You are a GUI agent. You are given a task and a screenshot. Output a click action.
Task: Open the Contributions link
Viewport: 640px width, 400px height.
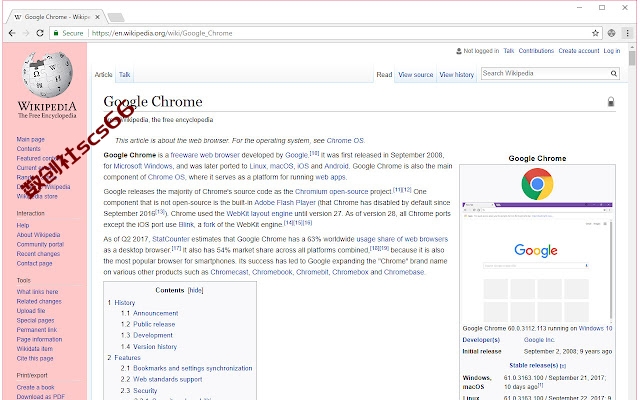(536, 51)
